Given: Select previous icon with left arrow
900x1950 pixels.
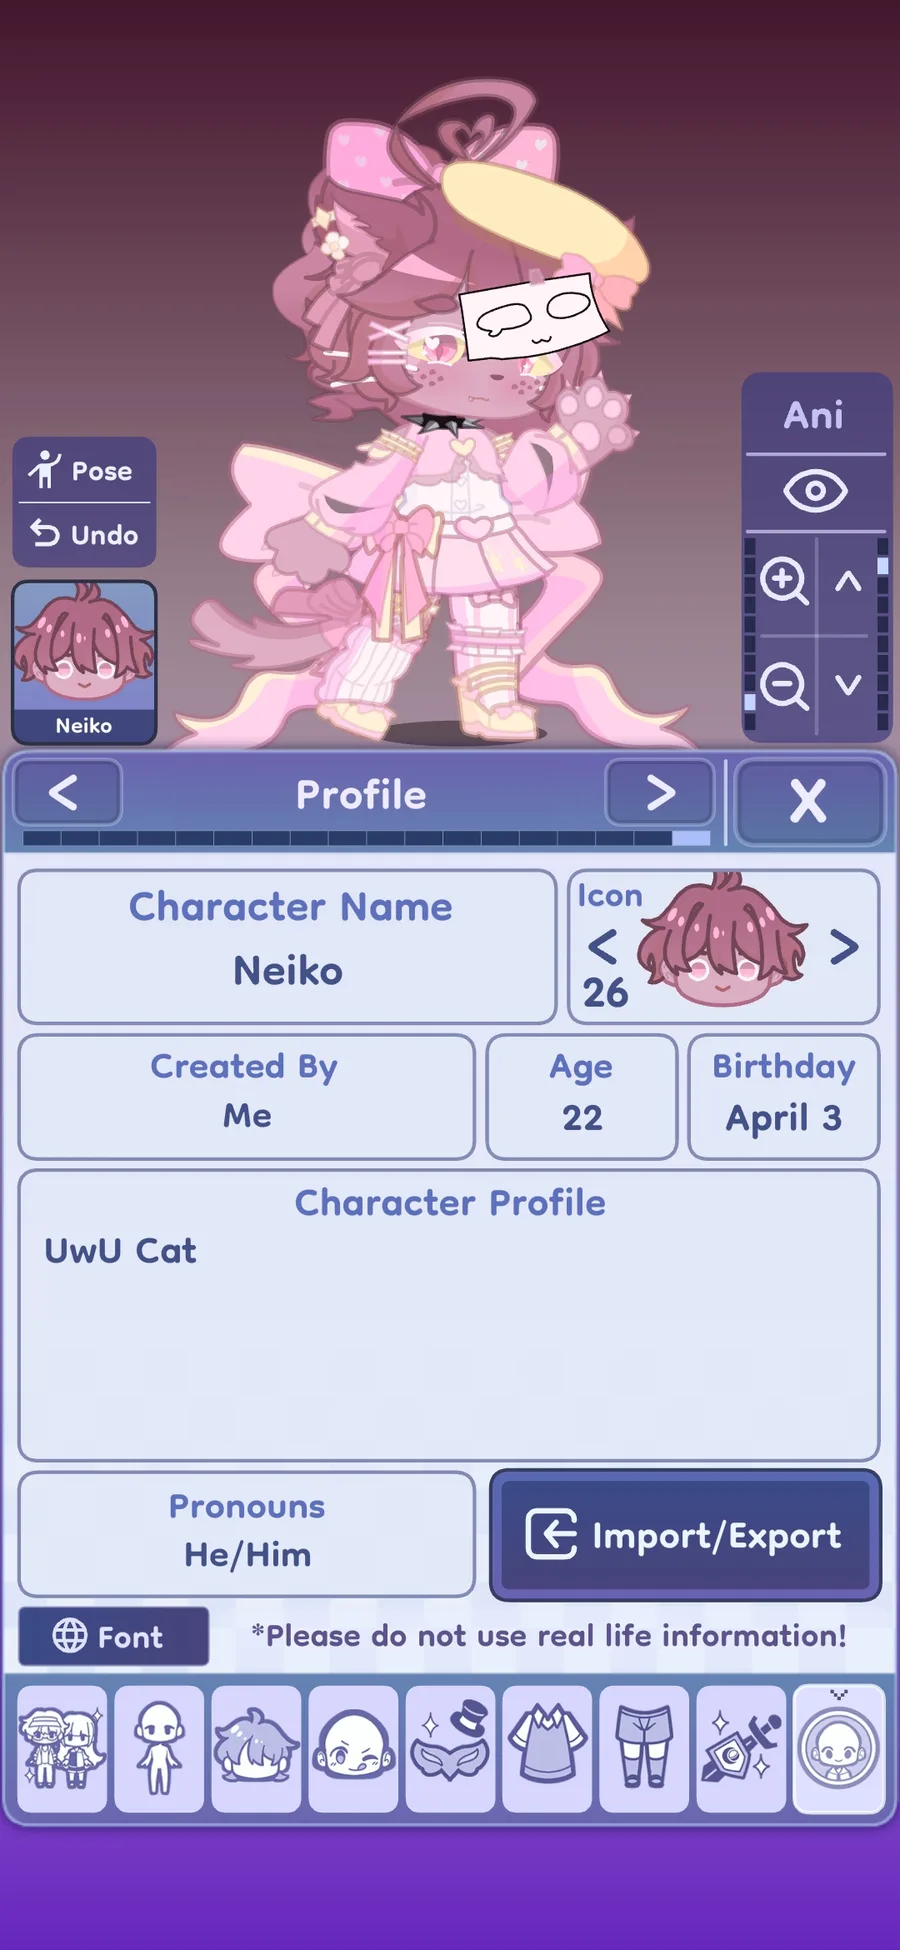Looking at the screenshot, I should pos(602,946).
